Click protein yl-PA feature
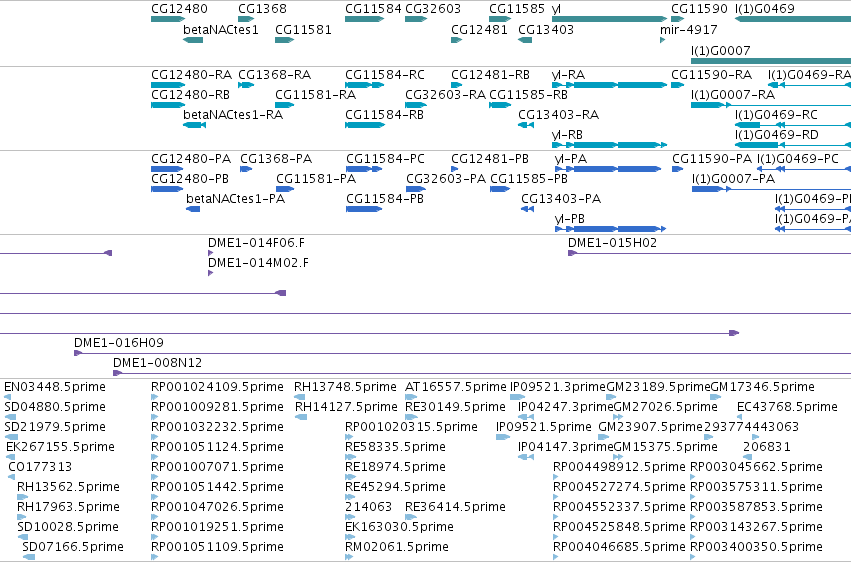Viewport: 851px width, 562px height. click(x=608, y=169)
